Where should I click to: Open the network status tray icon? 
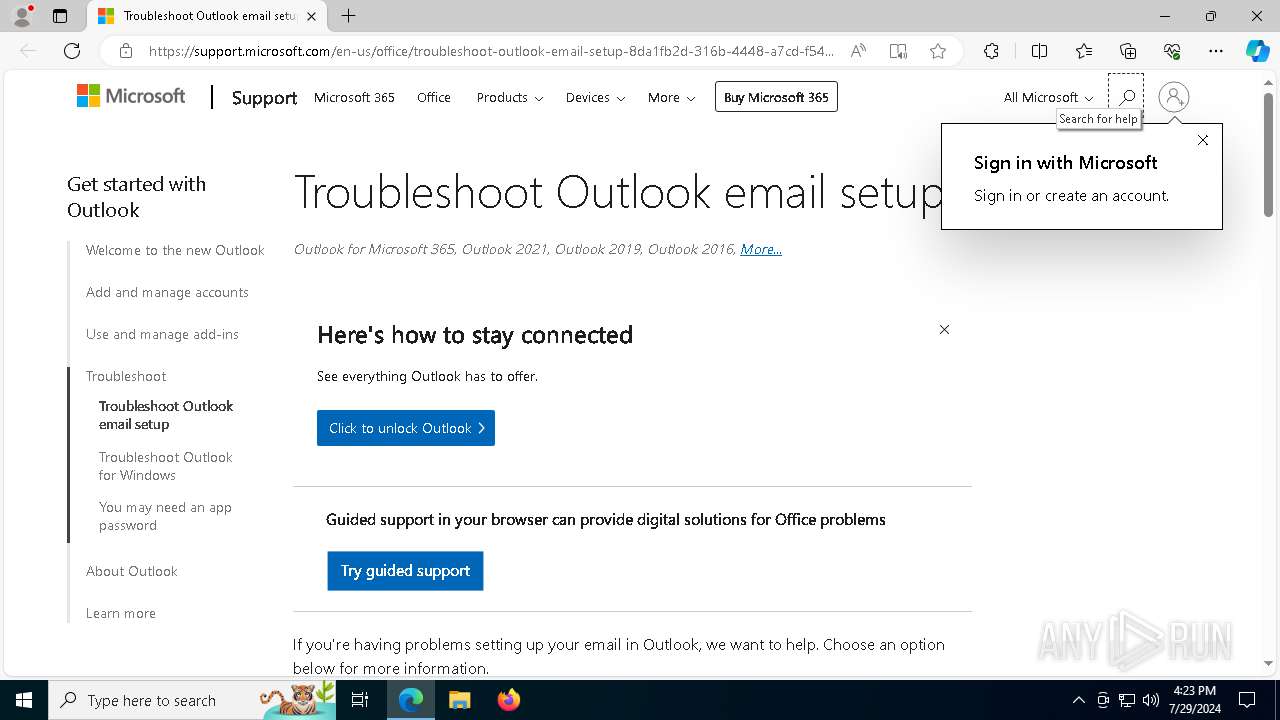(1127, 700)
